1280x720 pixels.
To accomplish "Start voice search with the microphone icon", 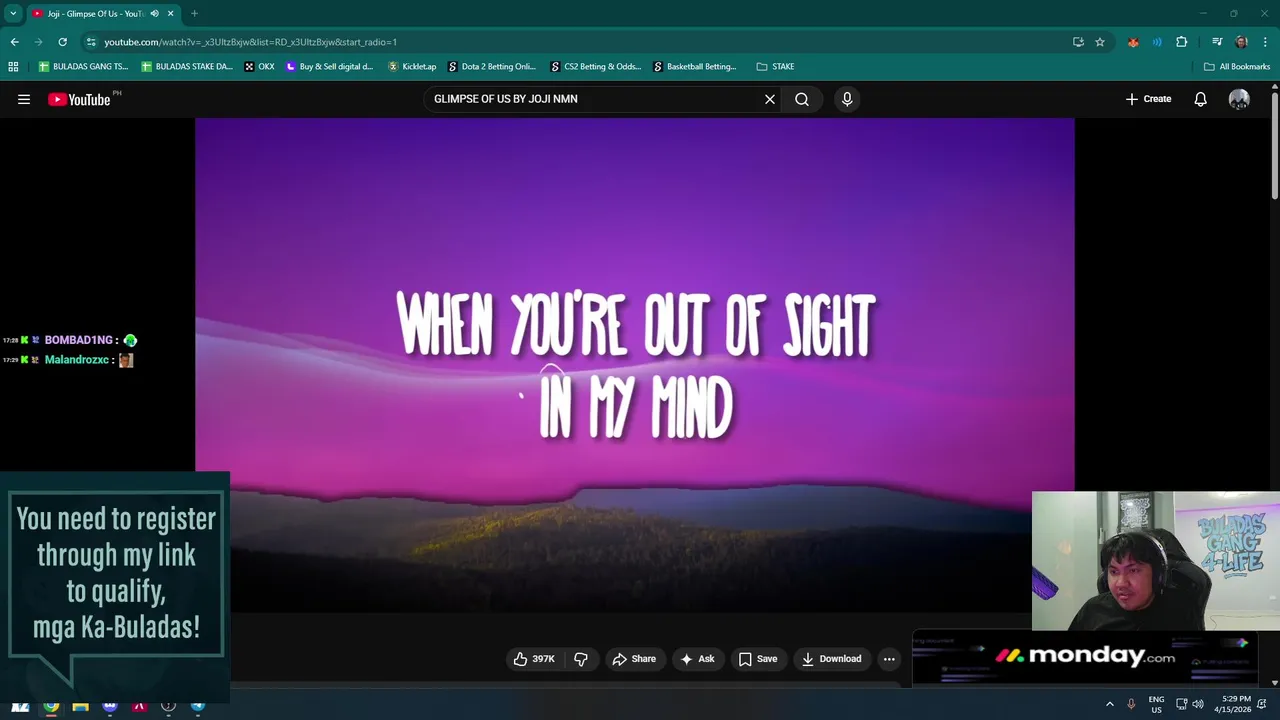I will click(847, 99).
